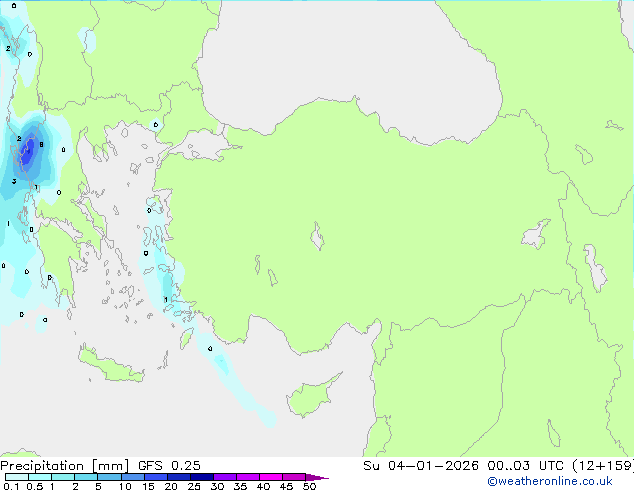Click the '25' legend scale label
Image resolution: width=634 pixels, height=490 pixels.
(x=194, y=486)
